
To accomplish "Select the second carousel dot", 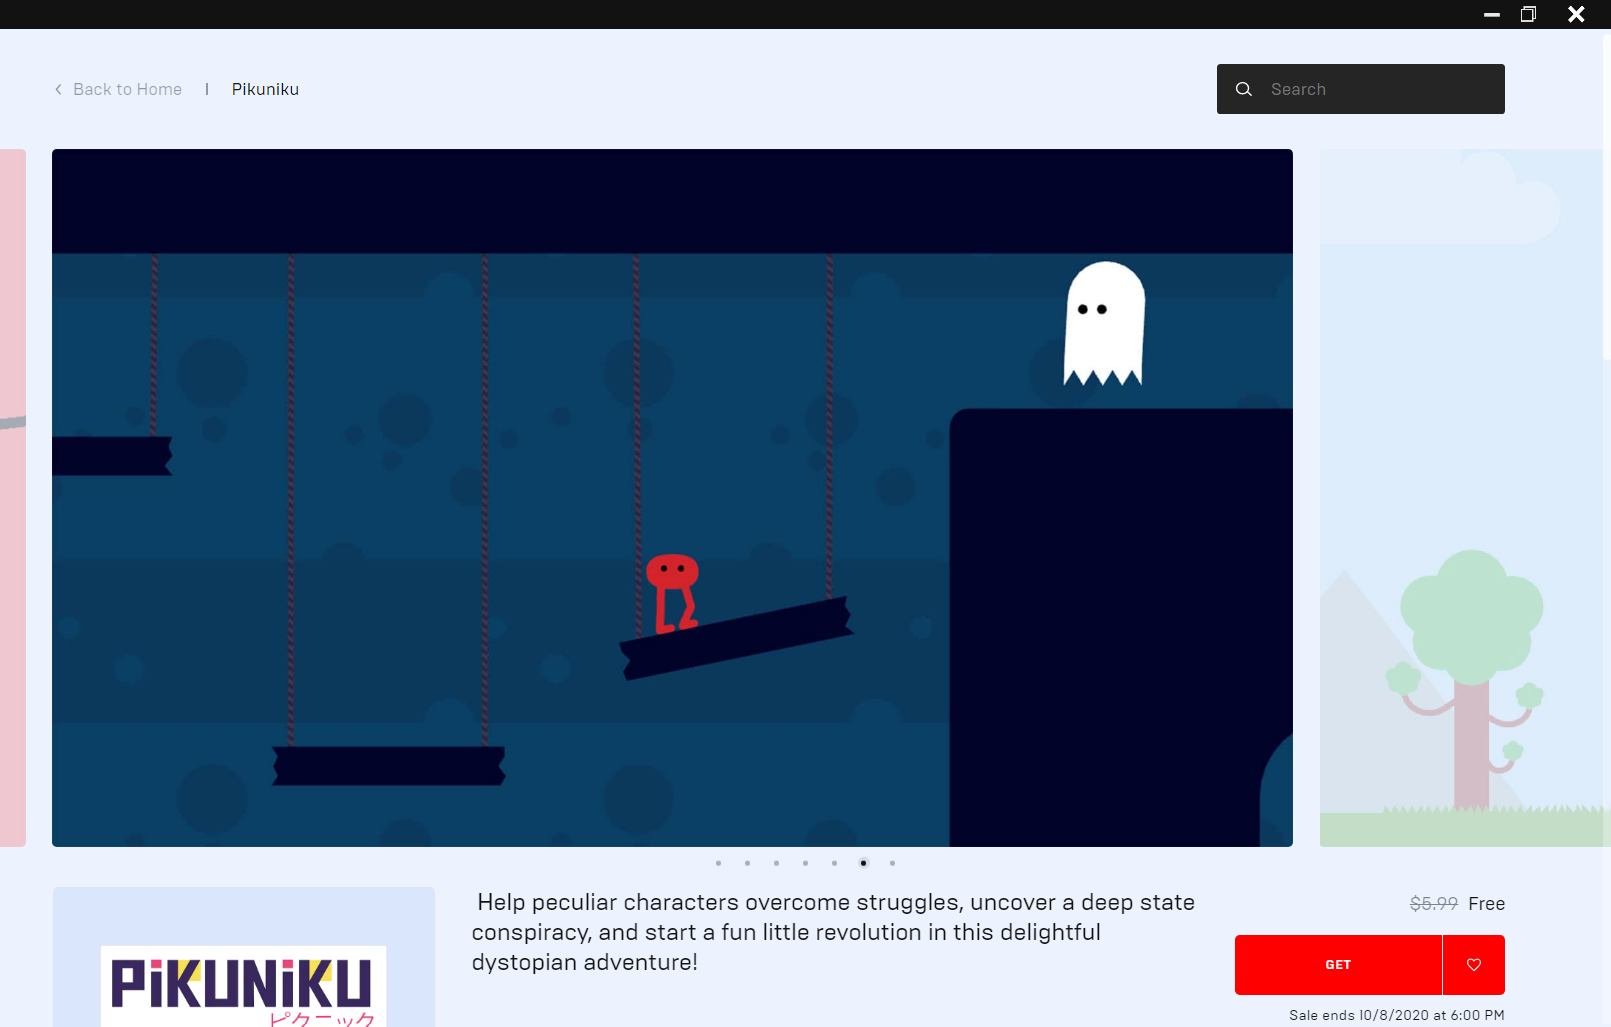I will pyautogui.click(x=747, y=863).
